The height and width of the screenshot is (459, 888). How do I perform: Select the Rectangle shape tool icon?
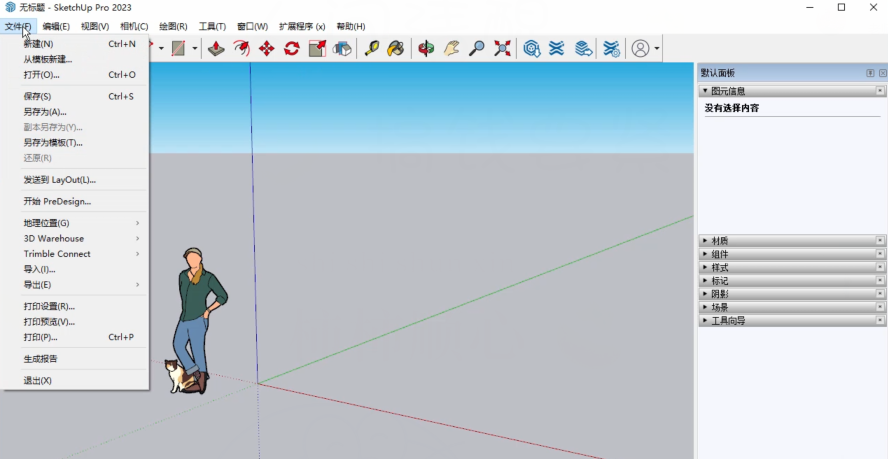(178, 48)
